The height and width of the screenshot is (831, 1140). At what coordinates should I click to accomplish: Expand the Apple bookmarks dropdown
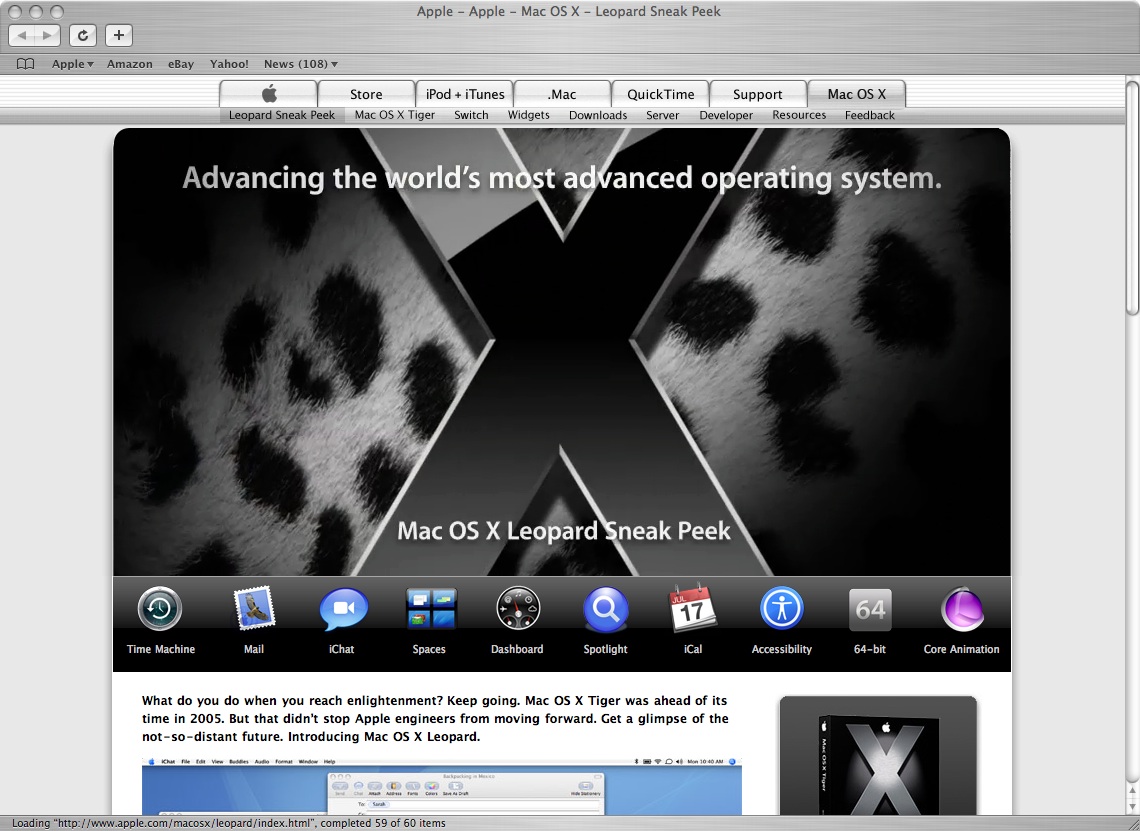pyautogui.click(x=73, y=64)
